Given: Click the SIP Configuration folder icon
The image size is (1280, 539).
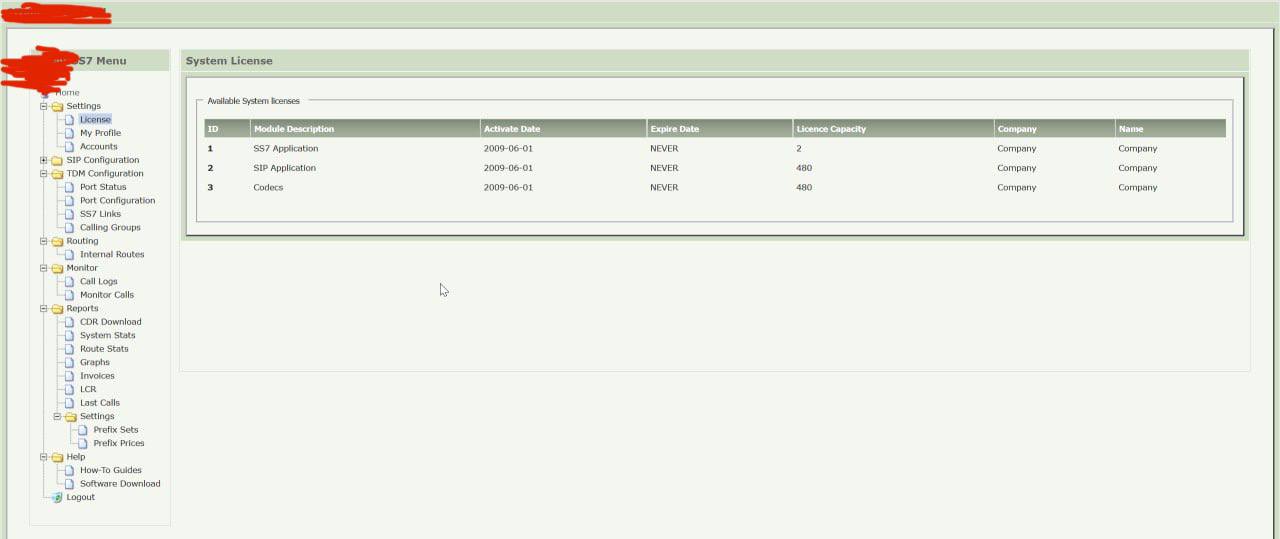Looking at the screenshot, I should [57, 160].
